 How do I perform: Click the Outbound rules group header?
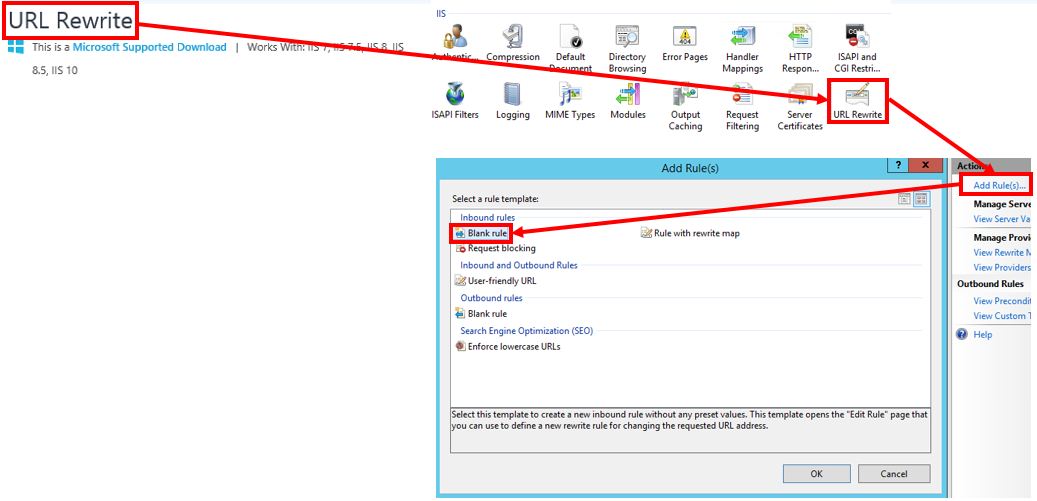[x=491, y=298]
